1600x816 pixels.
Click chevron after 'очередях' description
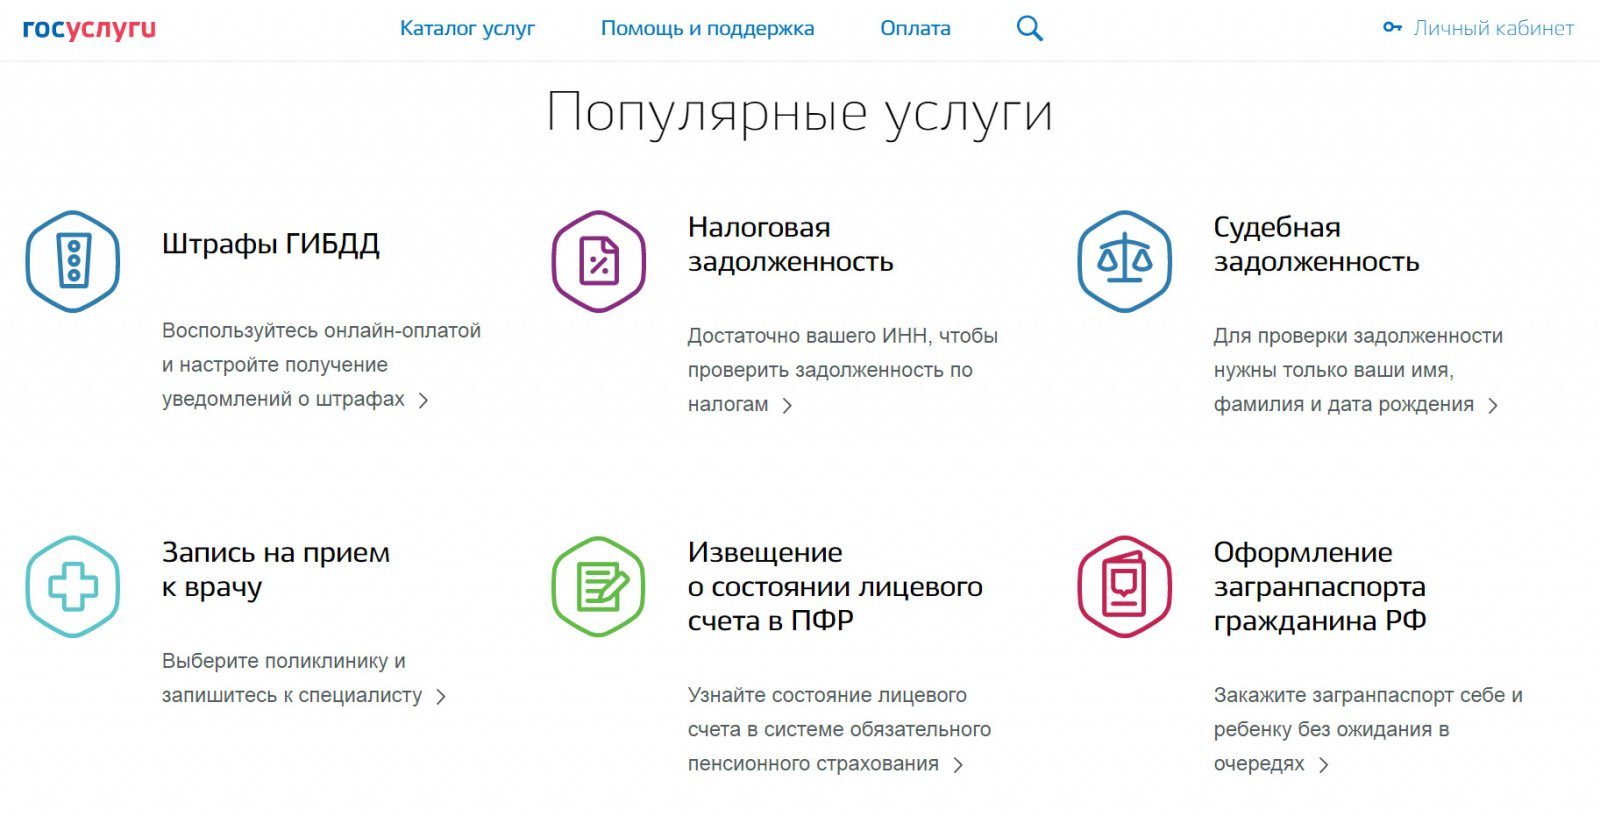1324,765
